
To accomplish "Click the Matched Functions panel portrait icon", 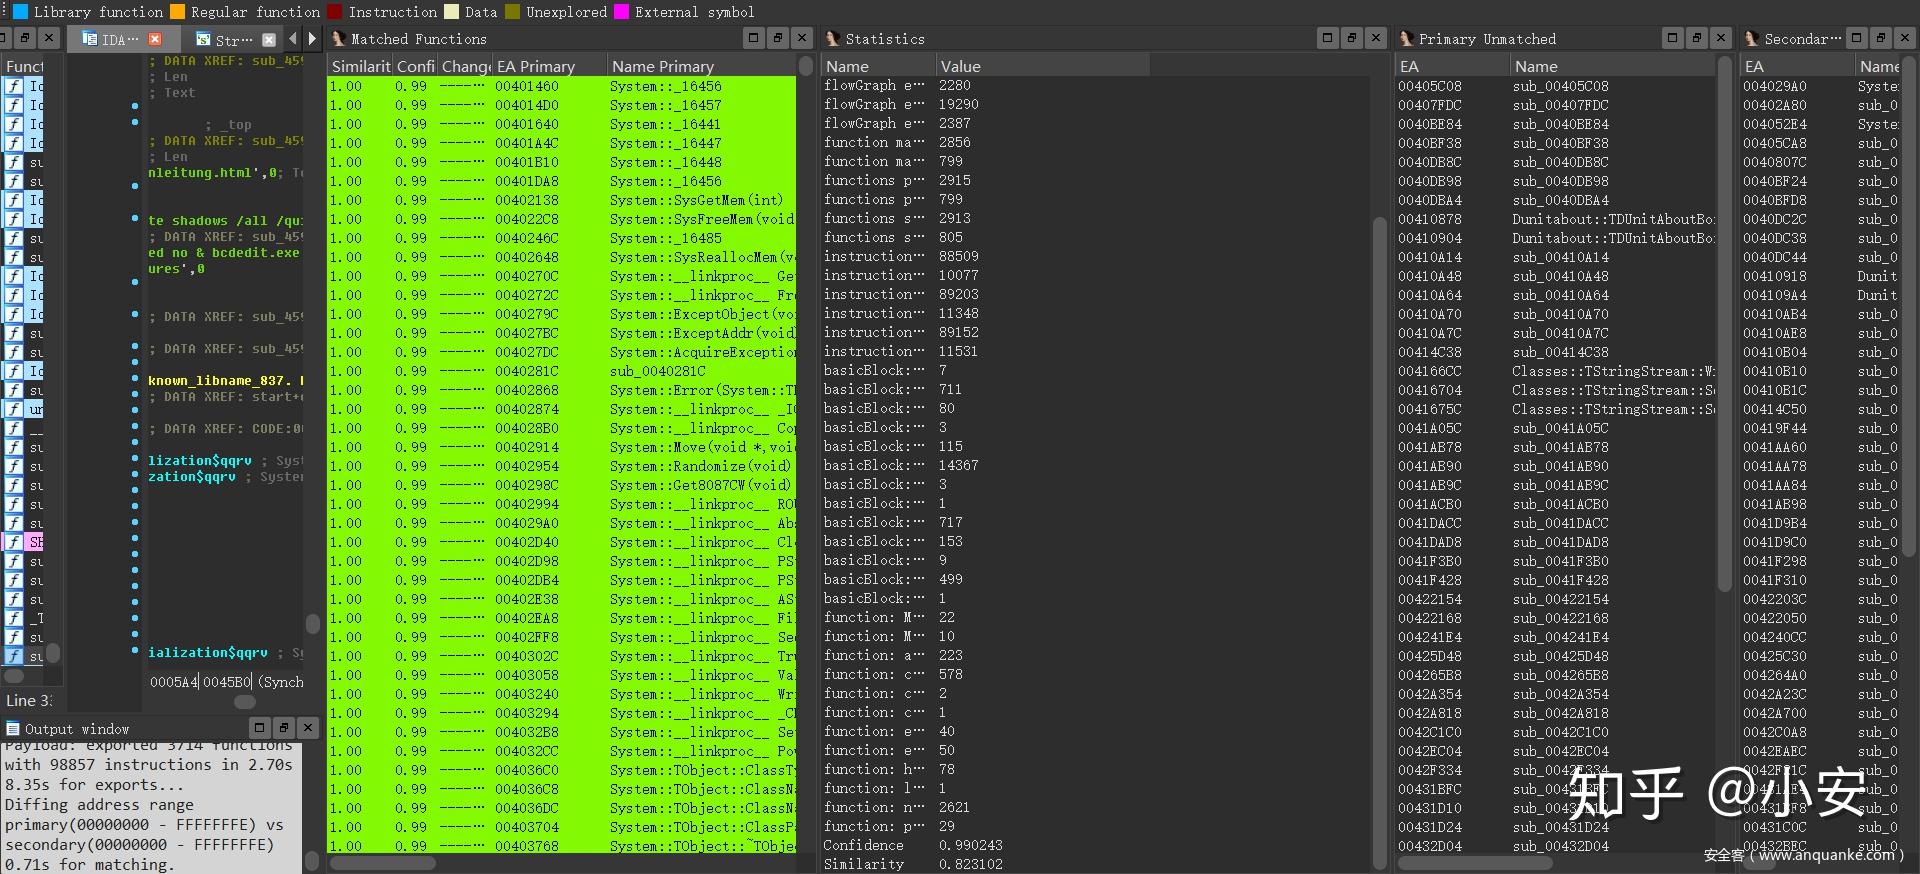I will [339, 38].
